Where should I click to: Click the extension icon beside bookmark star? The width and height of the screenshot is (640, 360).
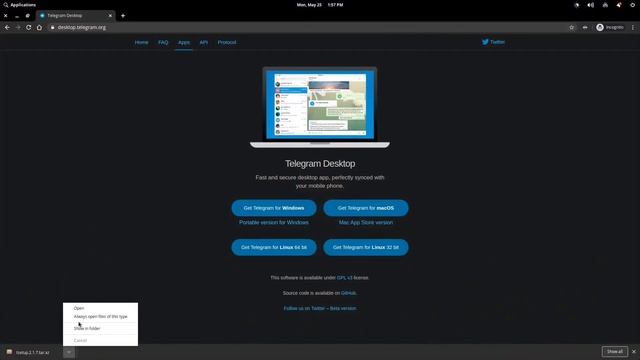point(585,27)
